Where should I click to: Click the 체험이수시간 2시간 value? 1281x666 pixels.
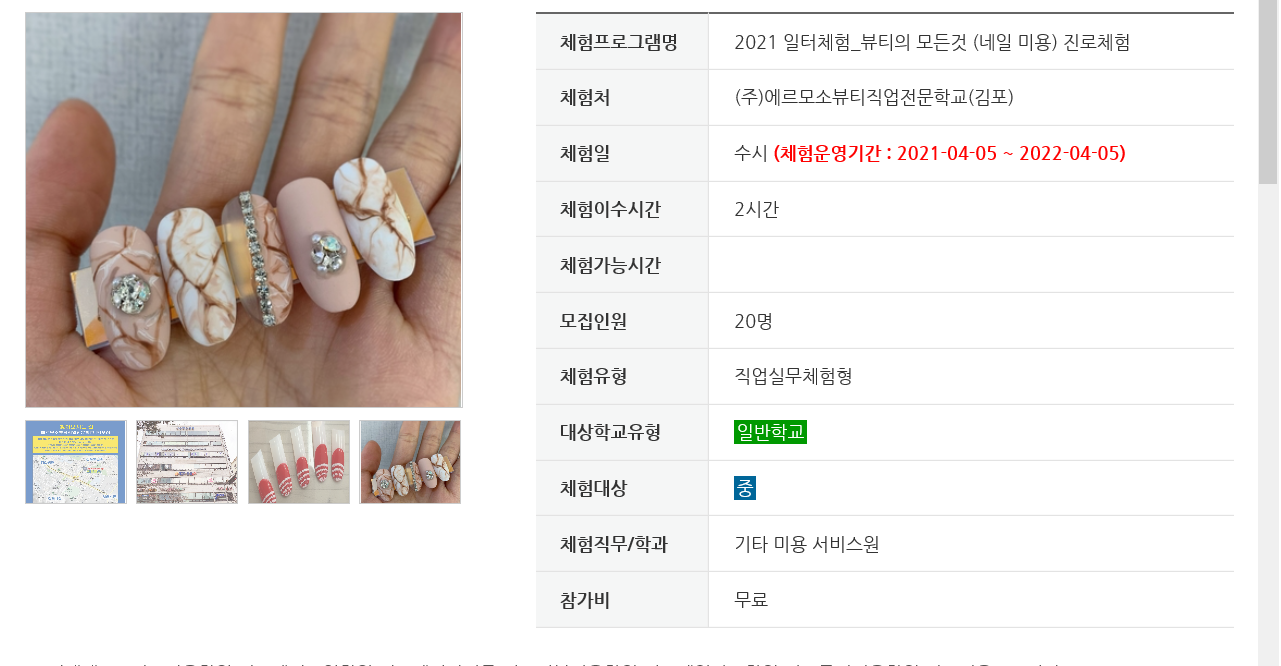coord(756,209)
